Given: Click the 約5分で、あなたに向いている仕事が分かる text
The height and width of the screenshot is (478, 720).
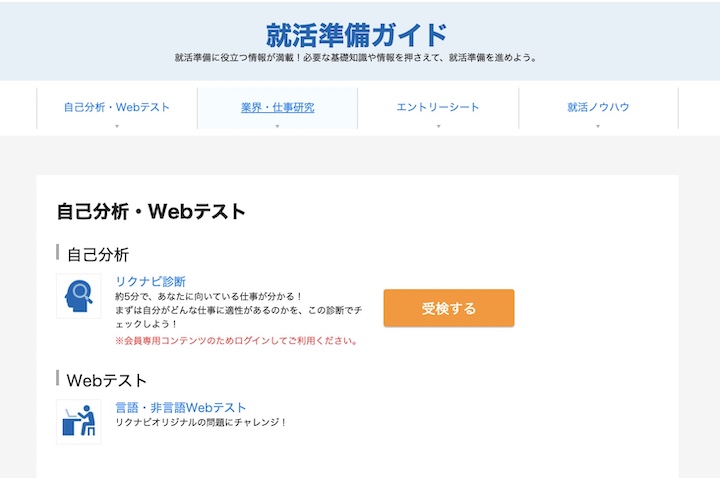Looking at the screenshot, I should [209, 297].
